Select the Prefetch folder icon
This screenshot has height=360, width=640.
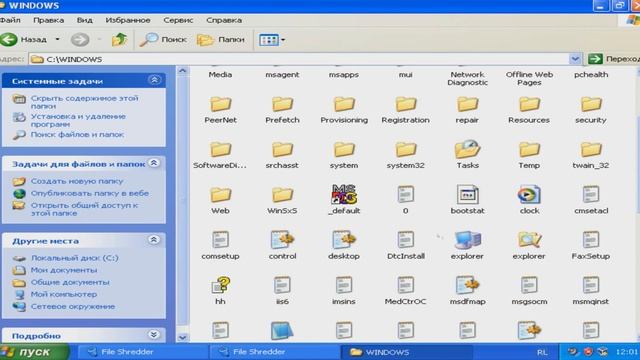click(x=282, y=104)
